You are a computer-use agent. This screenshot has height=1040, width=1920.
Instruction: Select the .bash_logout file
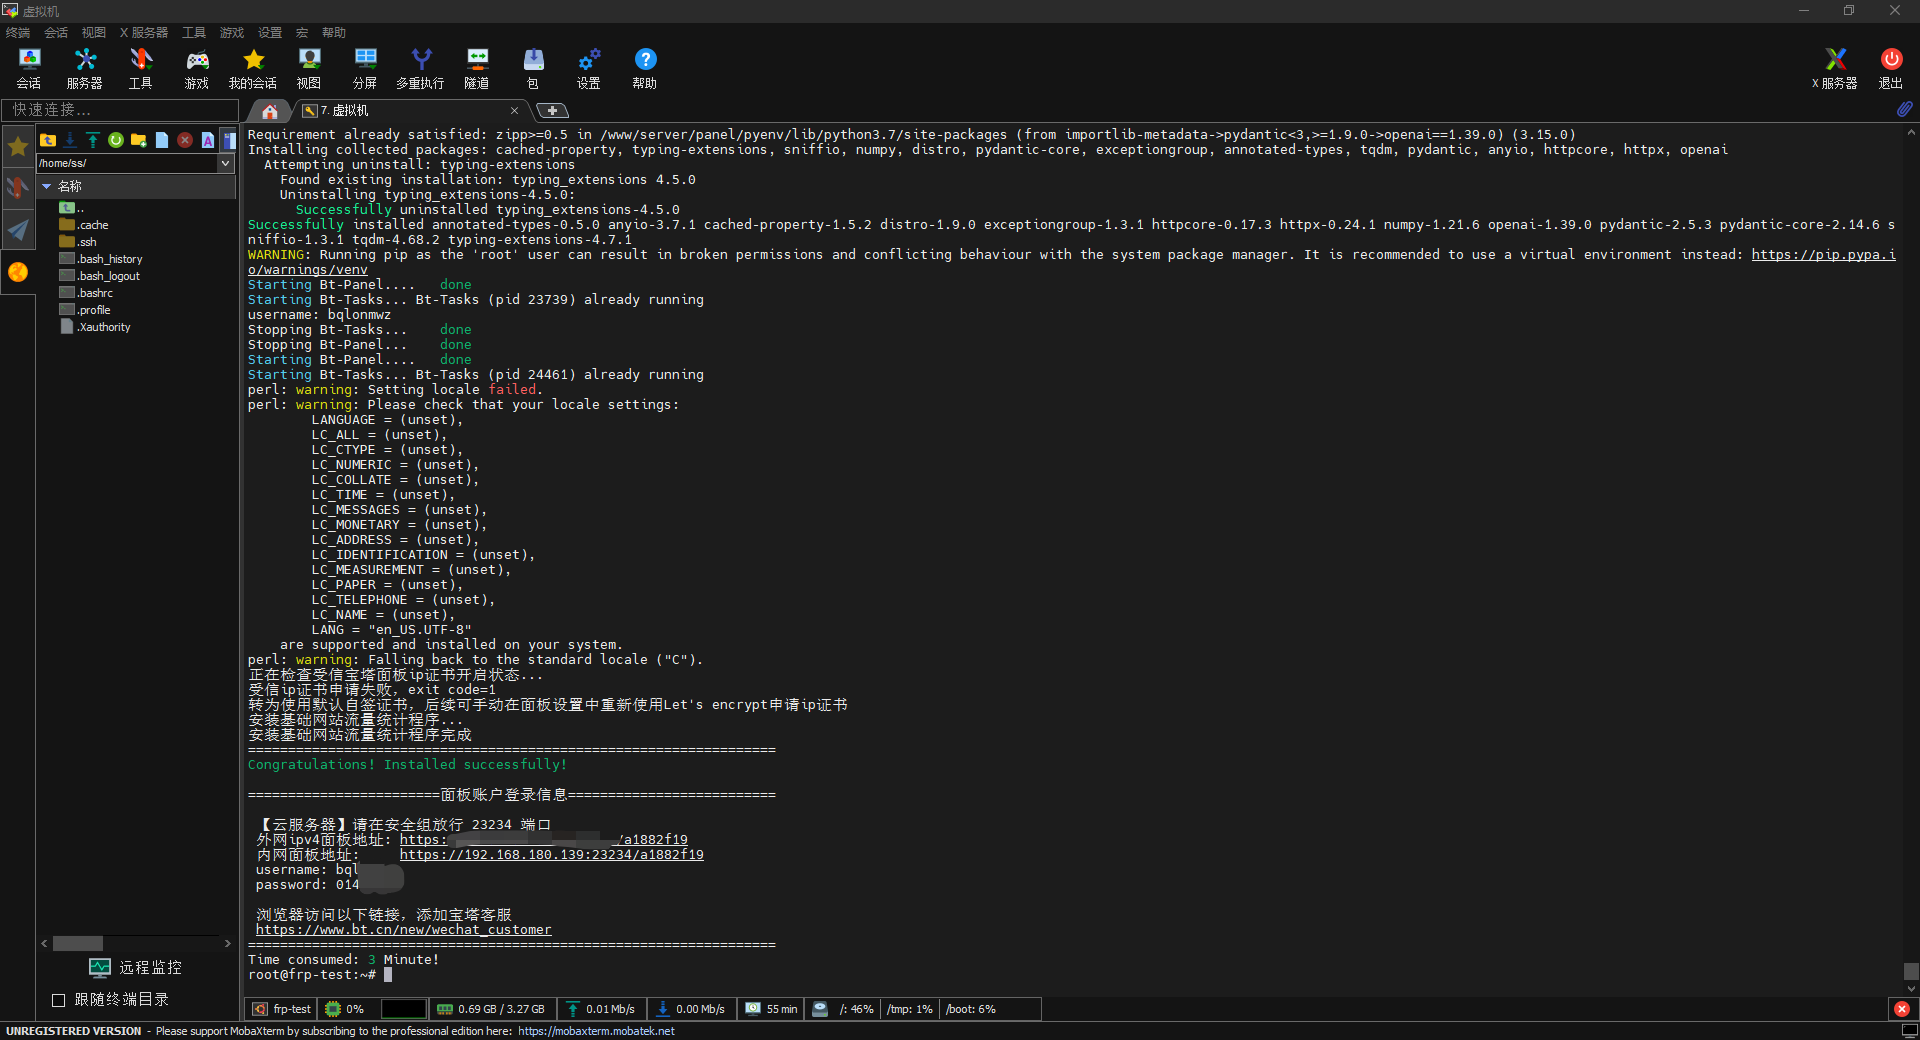pos(100,276)
